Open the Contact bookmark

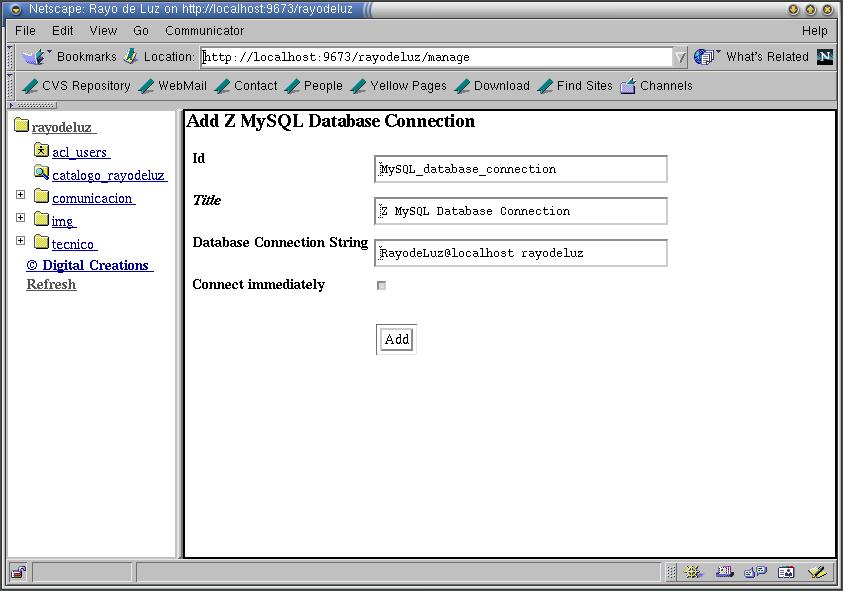246,86
